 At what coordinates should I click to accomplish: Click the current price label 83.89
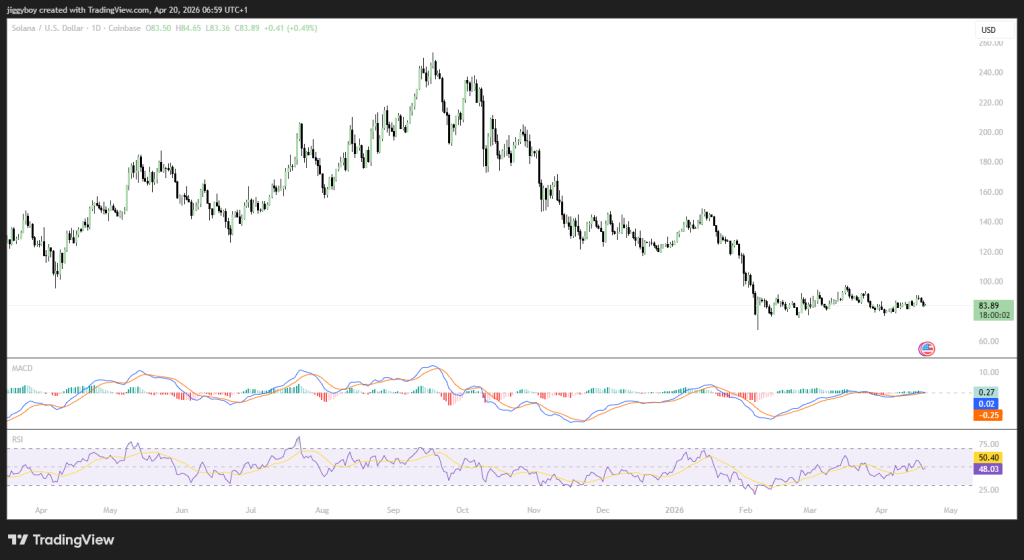click(x=989, y=305)
